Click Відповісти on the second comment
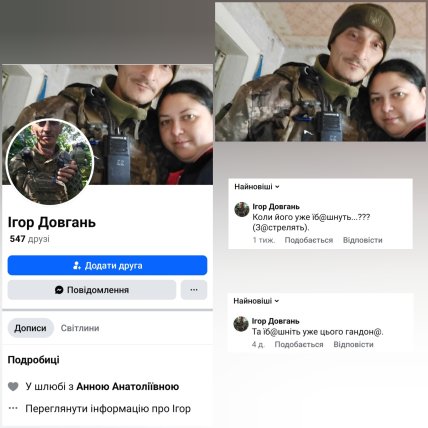Screen dimensions: 428x428 tap(353, 344)
